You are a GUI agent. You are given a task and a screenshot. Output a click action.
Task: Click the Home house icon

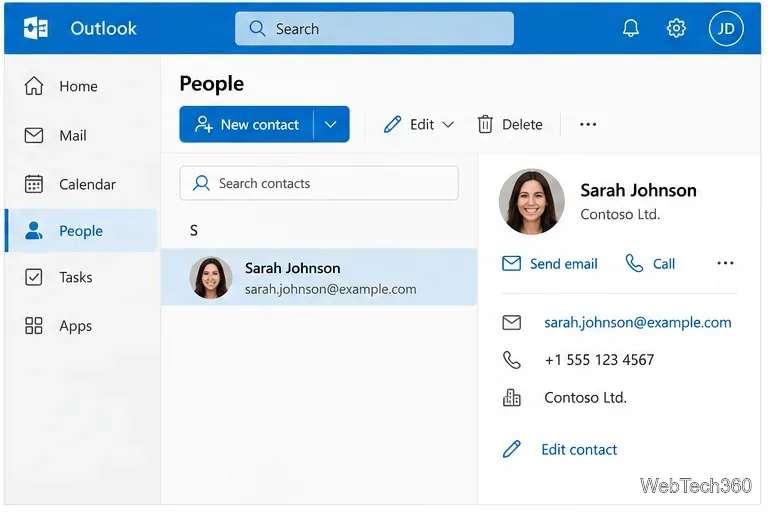point(34,86)
